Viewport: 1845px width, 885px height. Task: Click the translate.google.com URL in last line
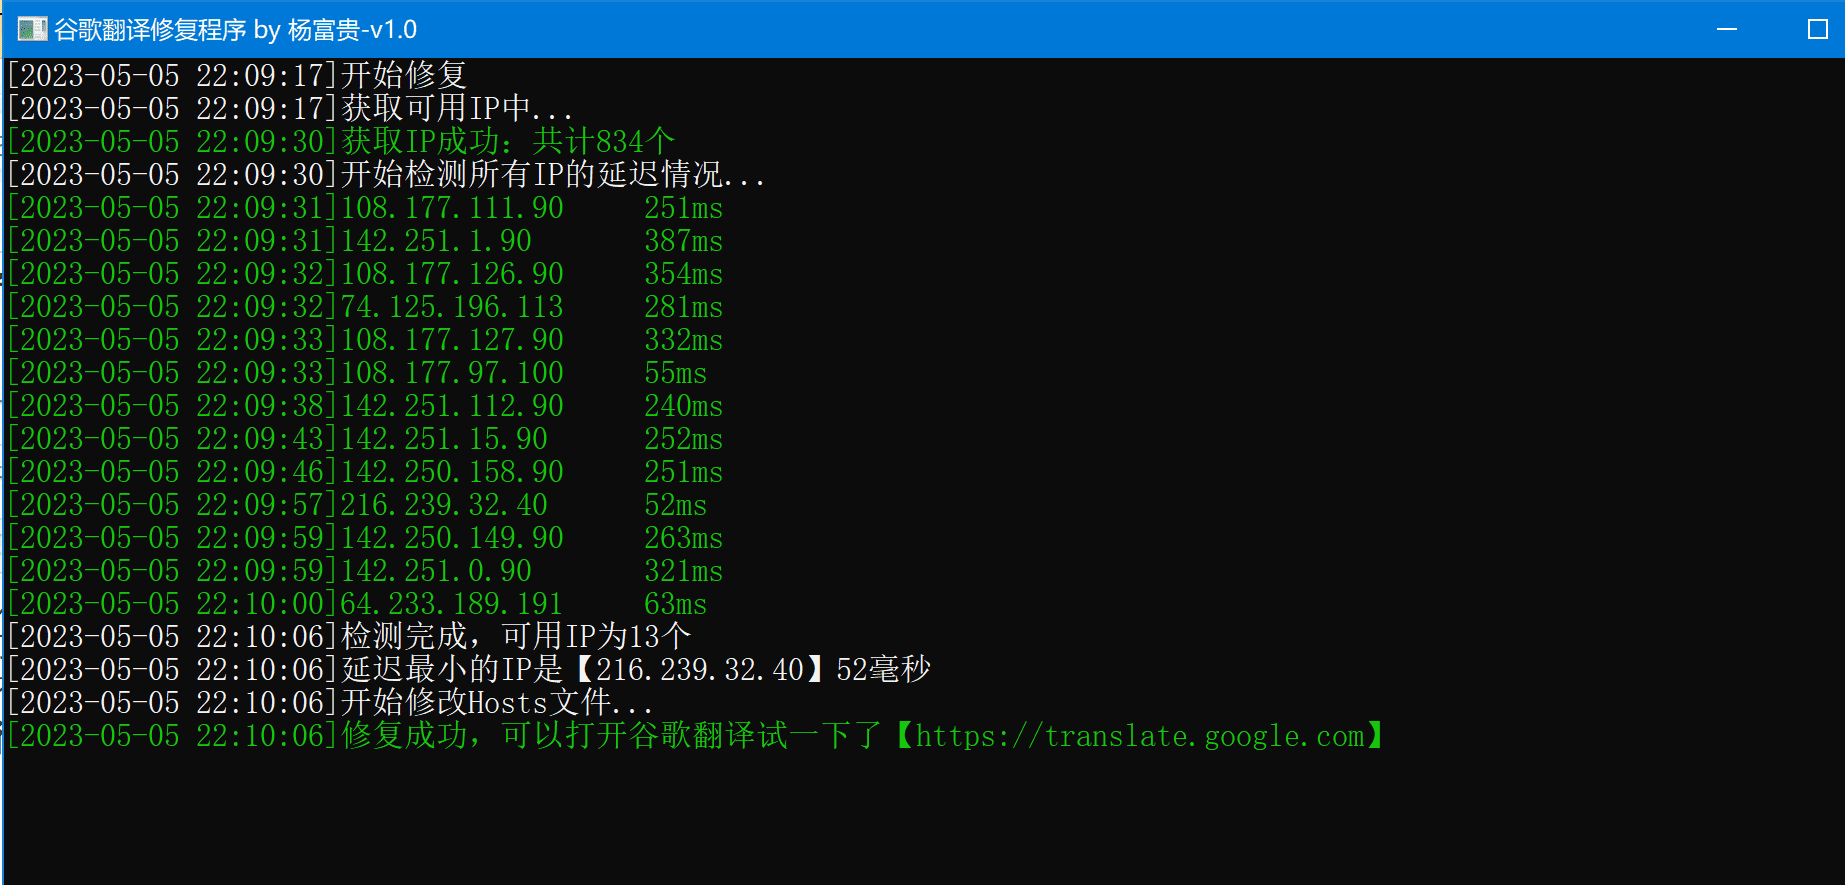pos(1140,736)
